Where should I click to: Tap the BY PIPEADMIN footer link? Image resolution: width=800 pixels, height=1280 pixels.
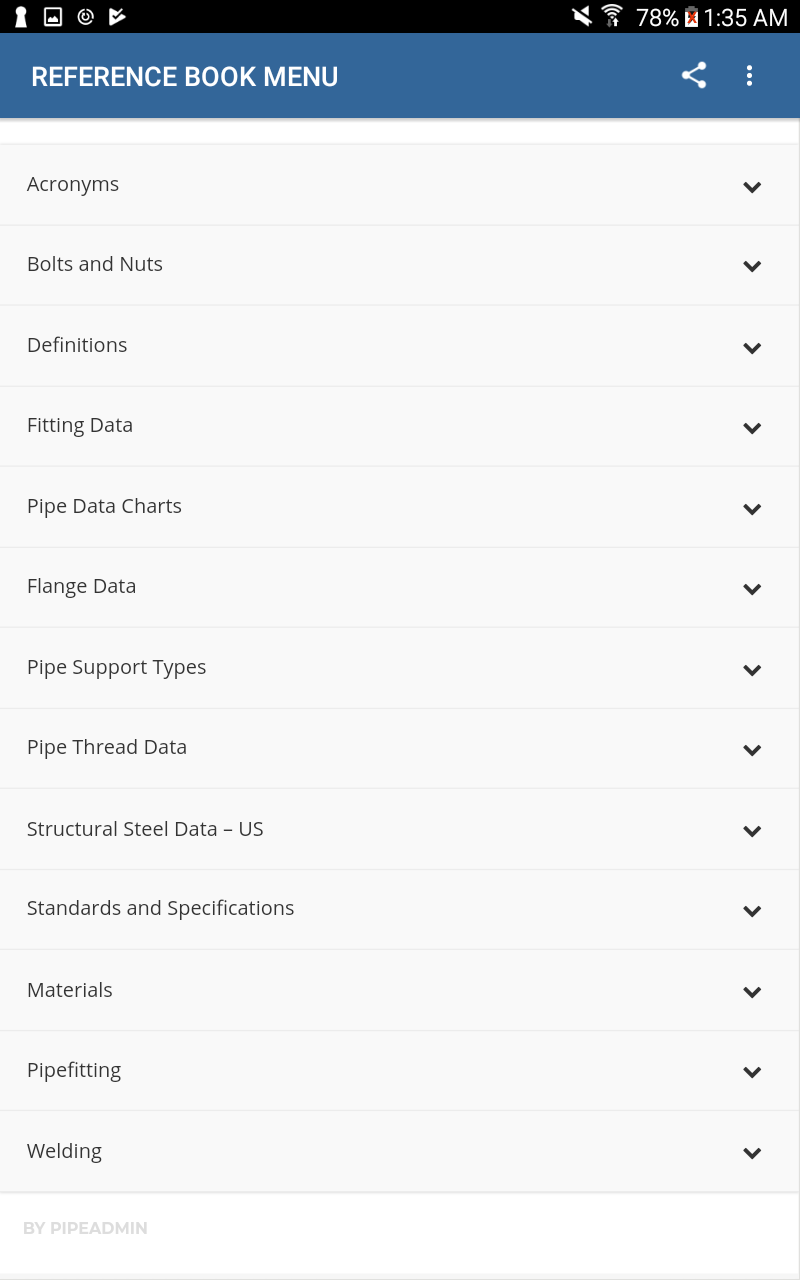(x=85, y=1228)
